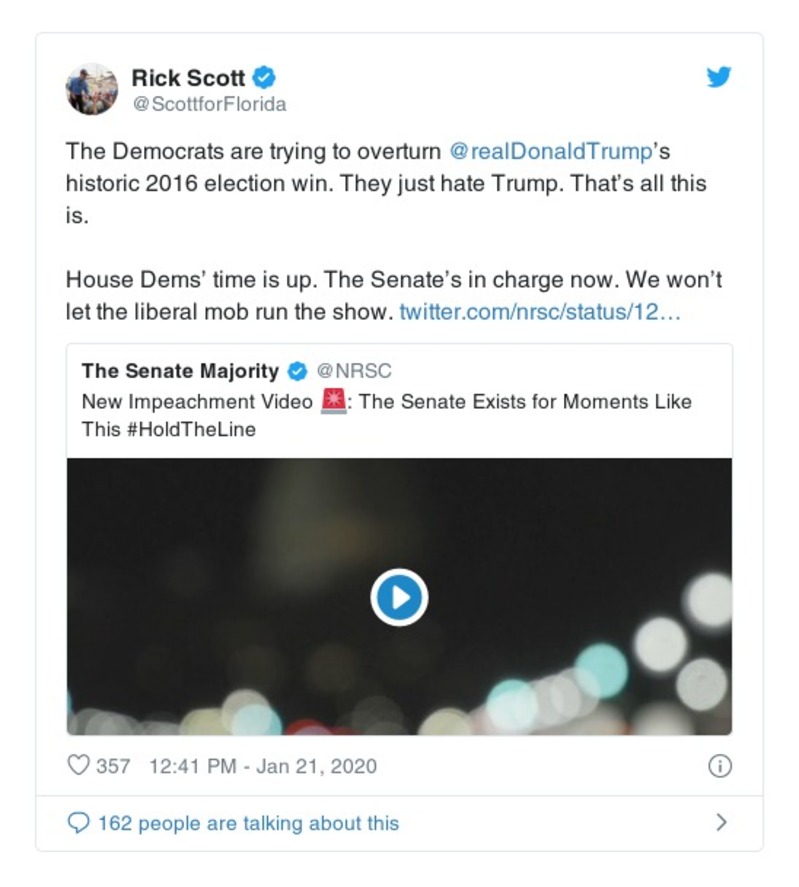The image size is (799, 887).
Task: Open the twitter.com/nrsc/status link
Action: coord(540,312)
